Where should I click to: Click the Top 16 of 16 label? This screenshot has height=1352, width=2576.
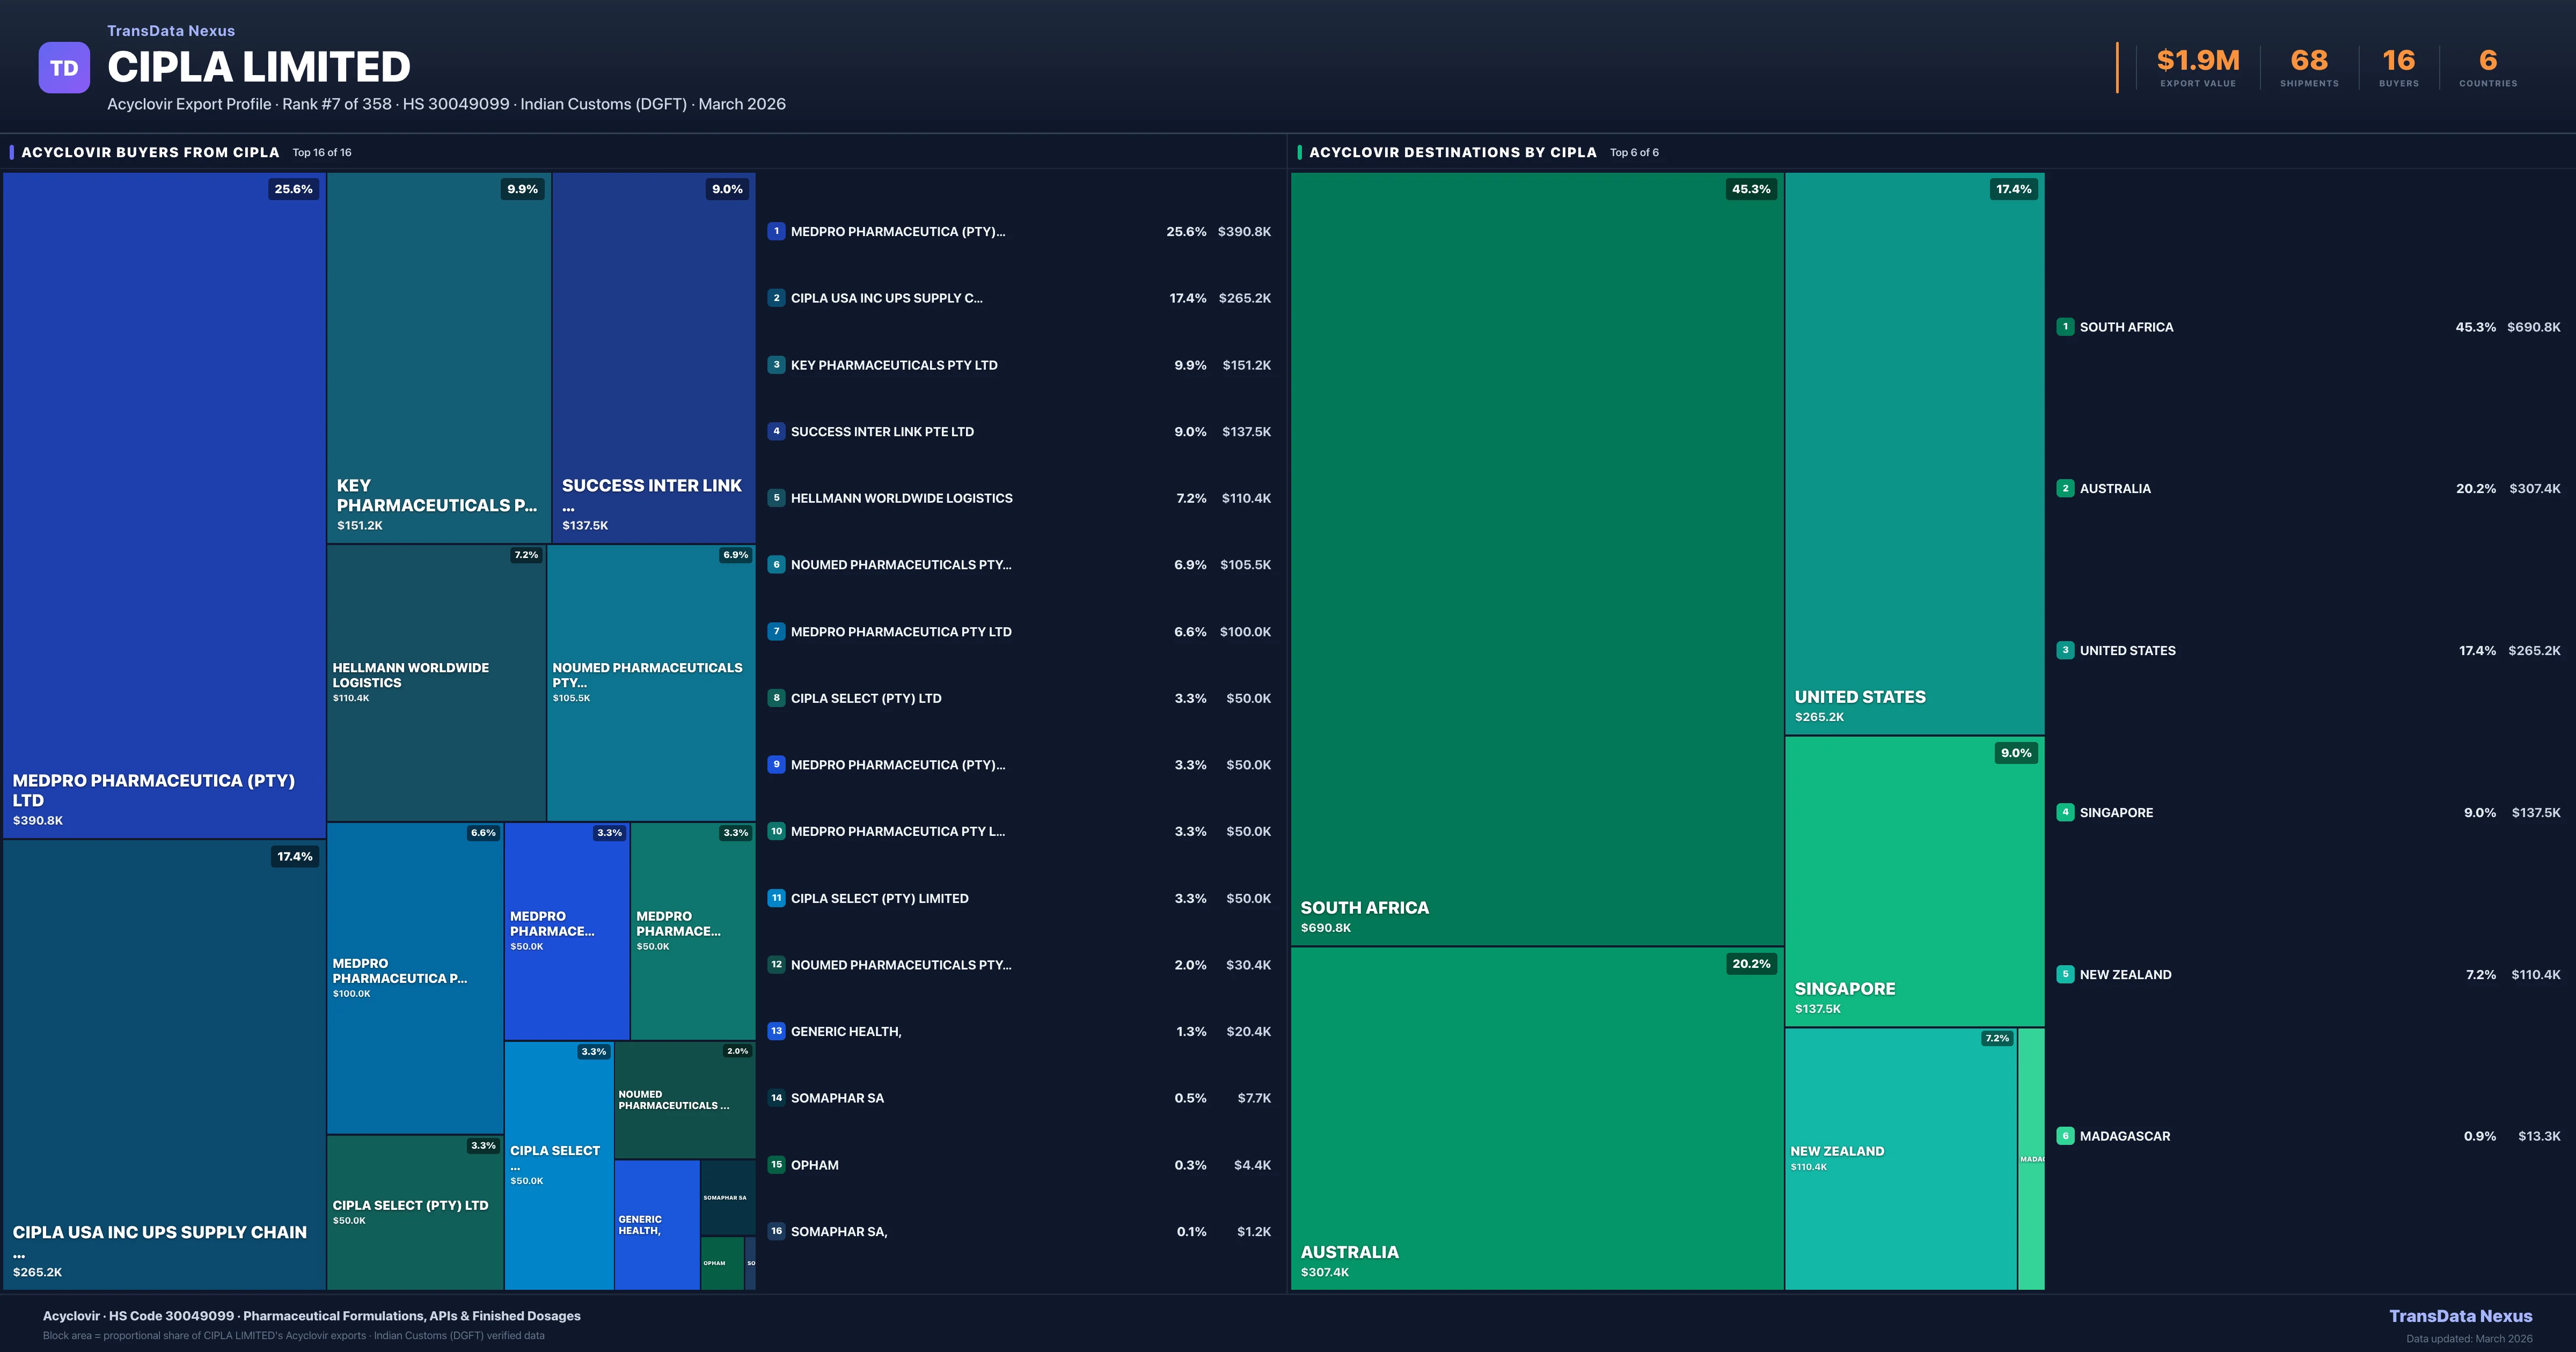320,153
